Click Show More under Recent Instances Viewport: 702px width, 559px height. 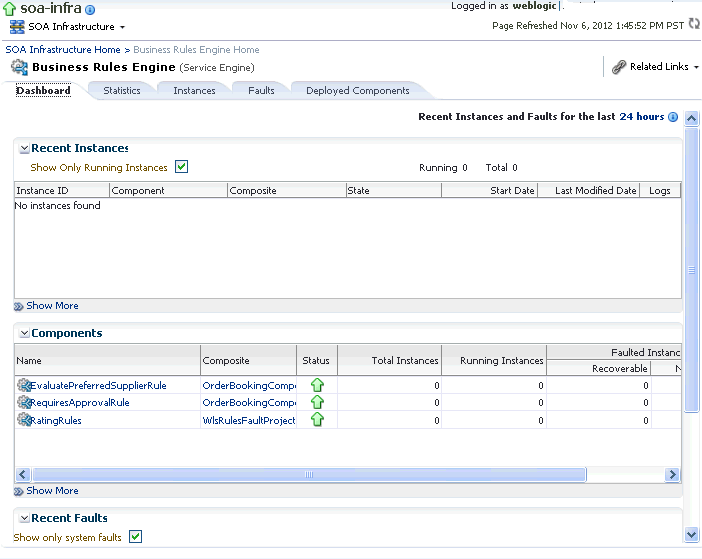(52, 306)
